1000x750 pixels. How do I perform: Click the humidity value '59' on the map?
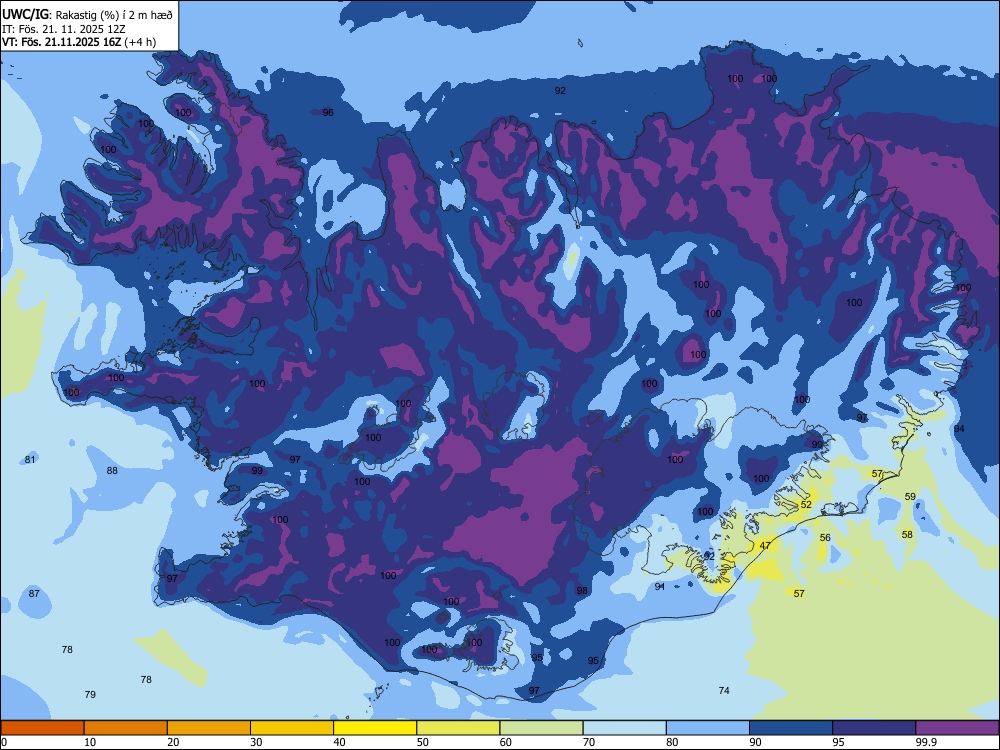[x=910, y=496]
